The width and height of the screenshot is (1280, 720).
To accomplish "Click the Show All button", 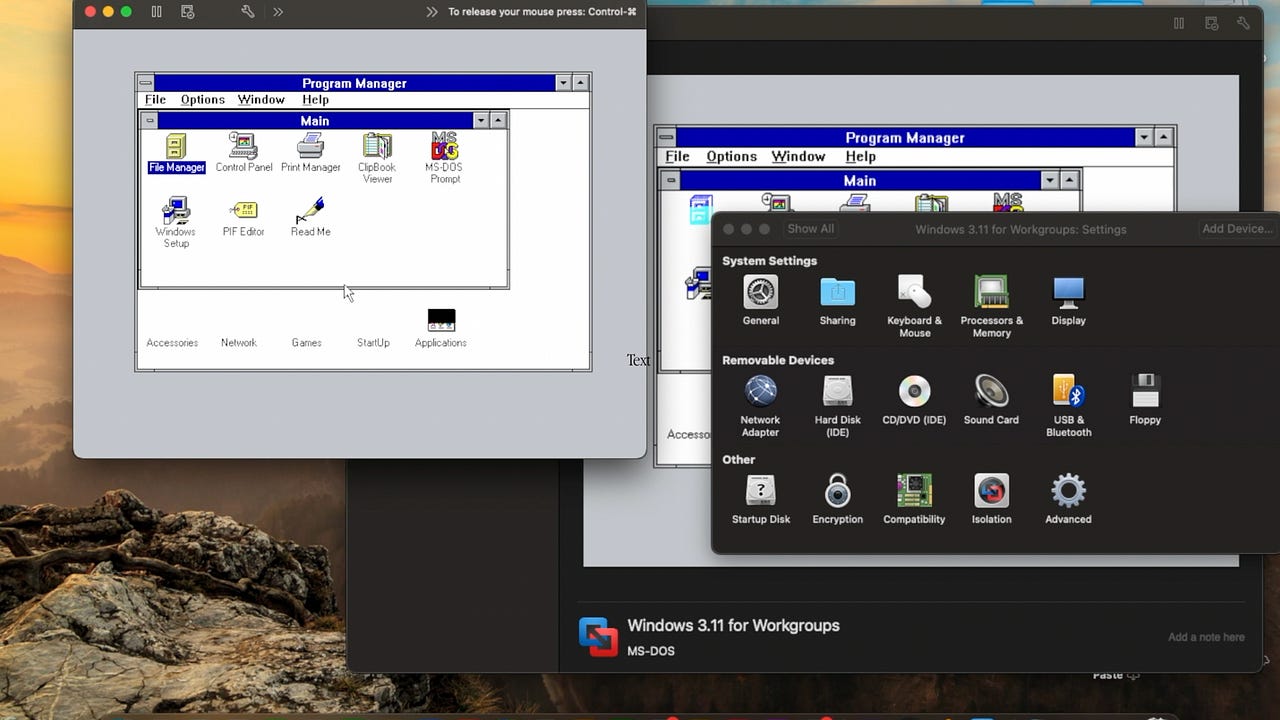I will click(x=810, y=229).
